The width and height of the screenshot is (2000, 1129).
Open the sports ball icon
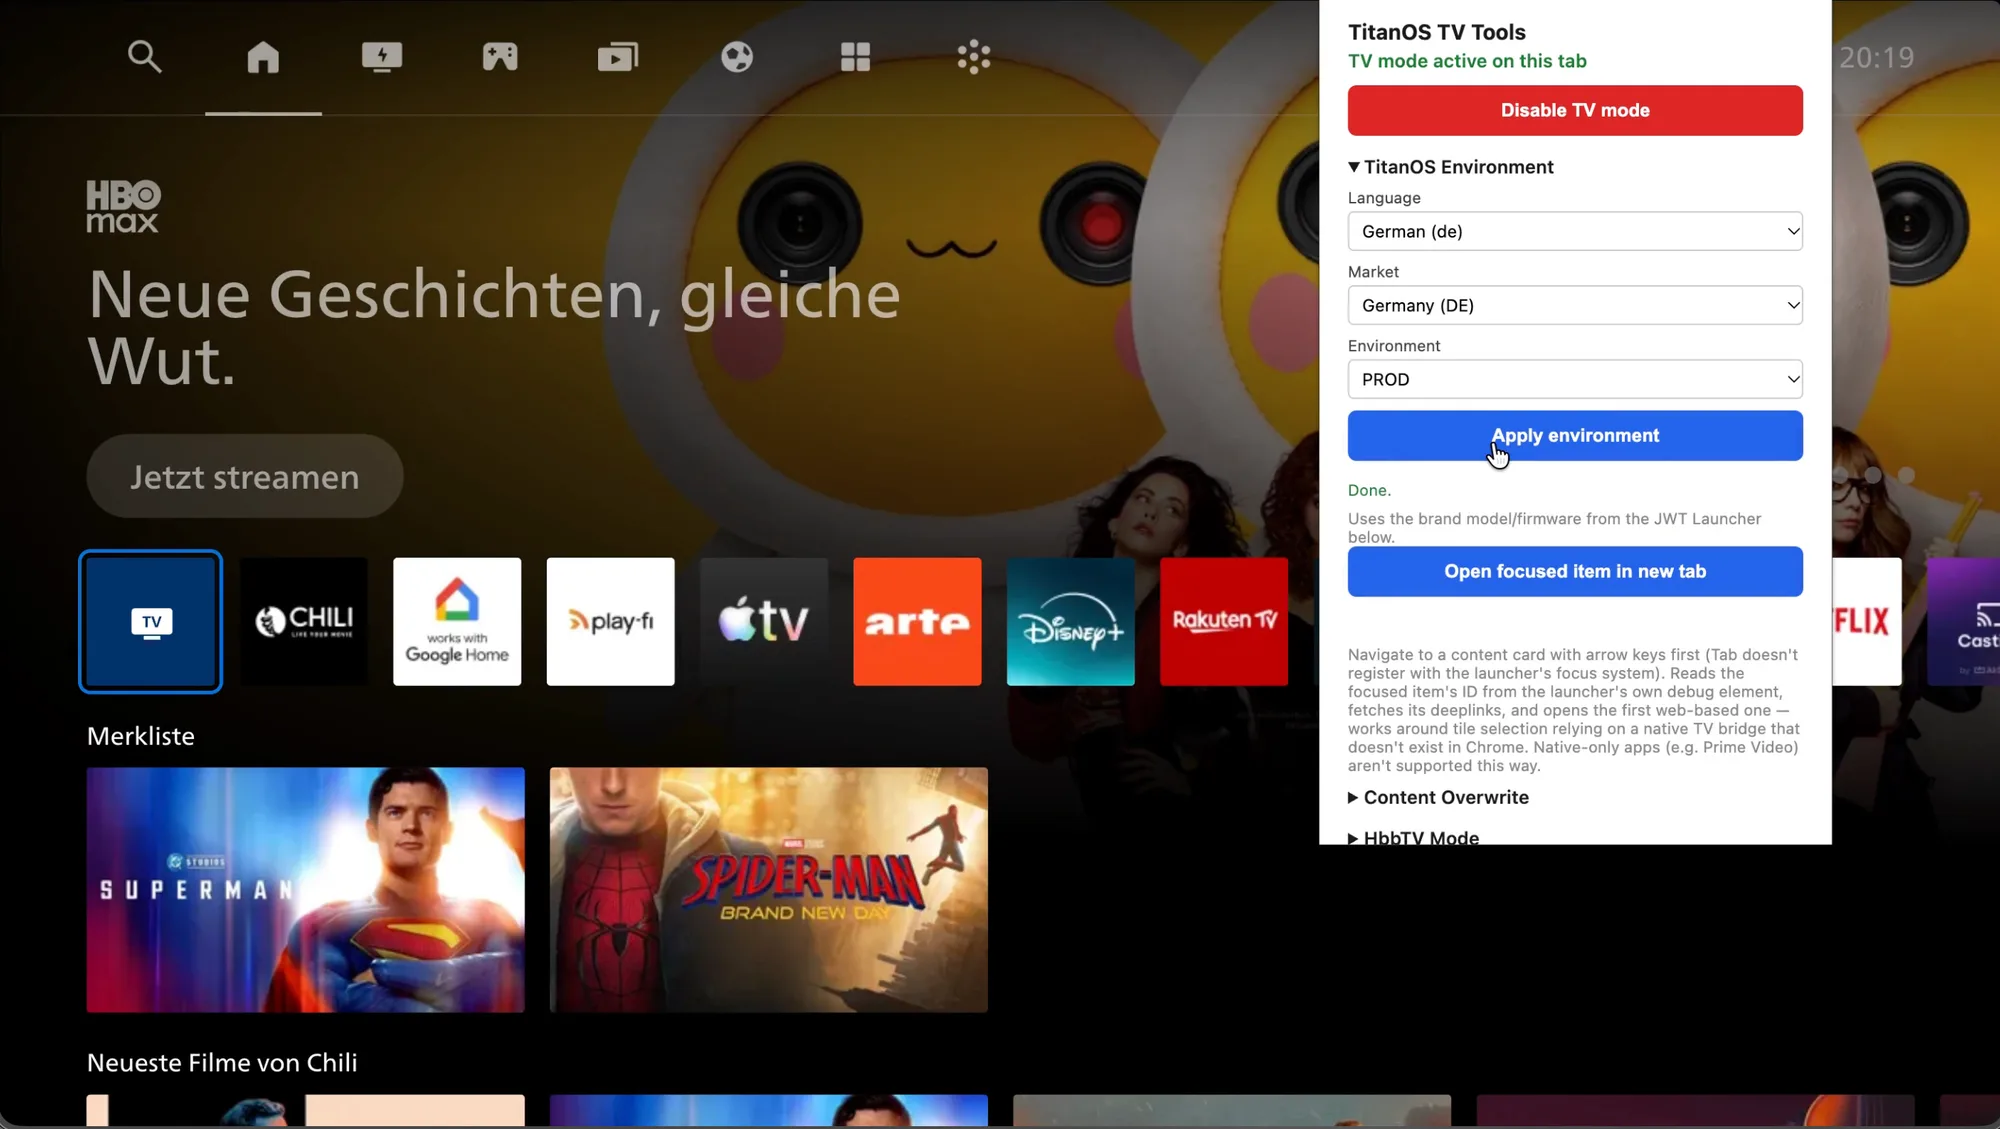pyautogui.click(x=737, y=57)
